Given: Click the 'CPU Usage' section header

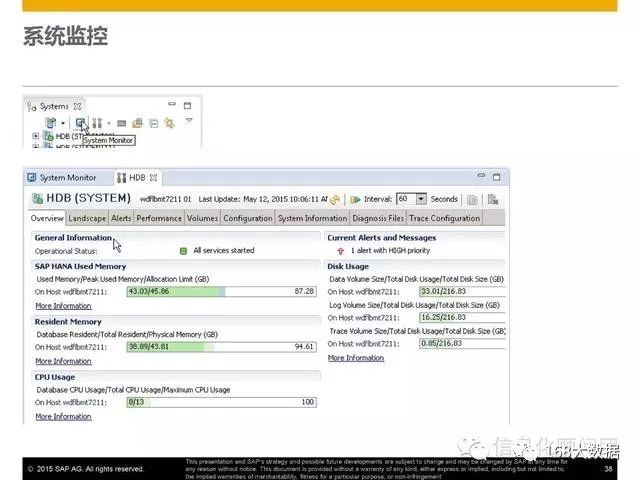Looking at the screenshot, I should [55, 377].
